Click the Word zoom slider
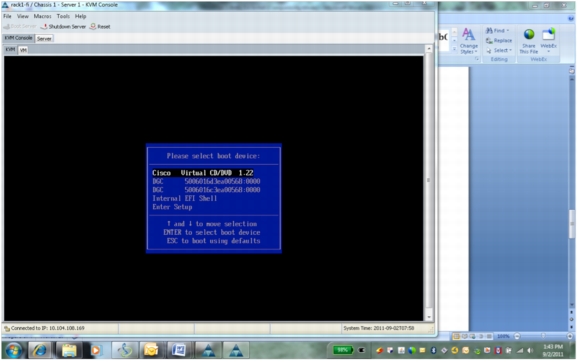This screenshot has width=578, height=362. [543, 336]
